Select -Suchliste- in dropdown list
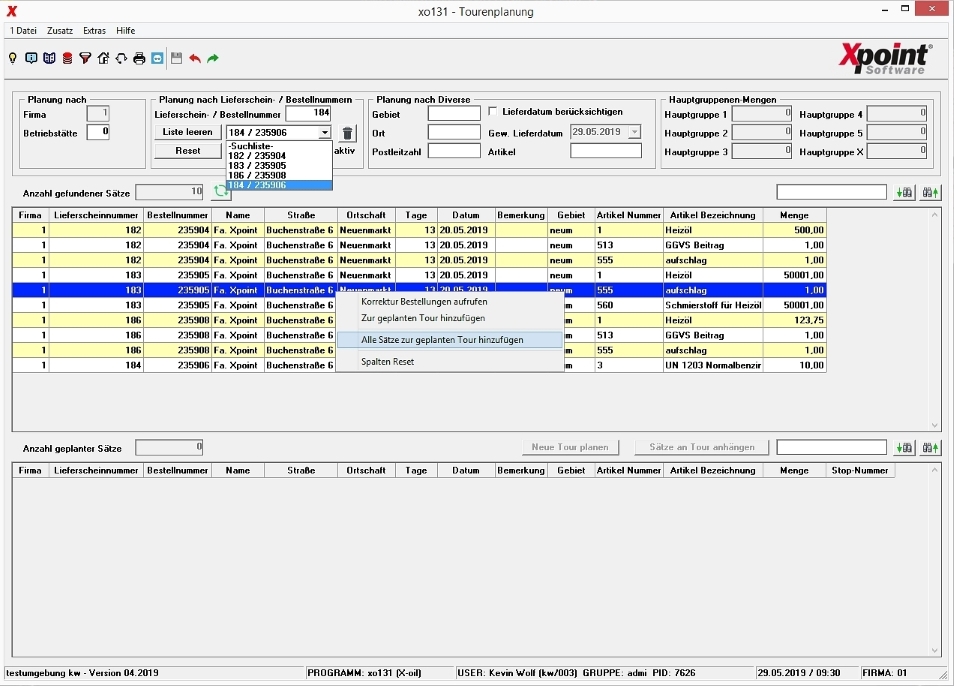954x686 pixels. [x=279, y=146]
